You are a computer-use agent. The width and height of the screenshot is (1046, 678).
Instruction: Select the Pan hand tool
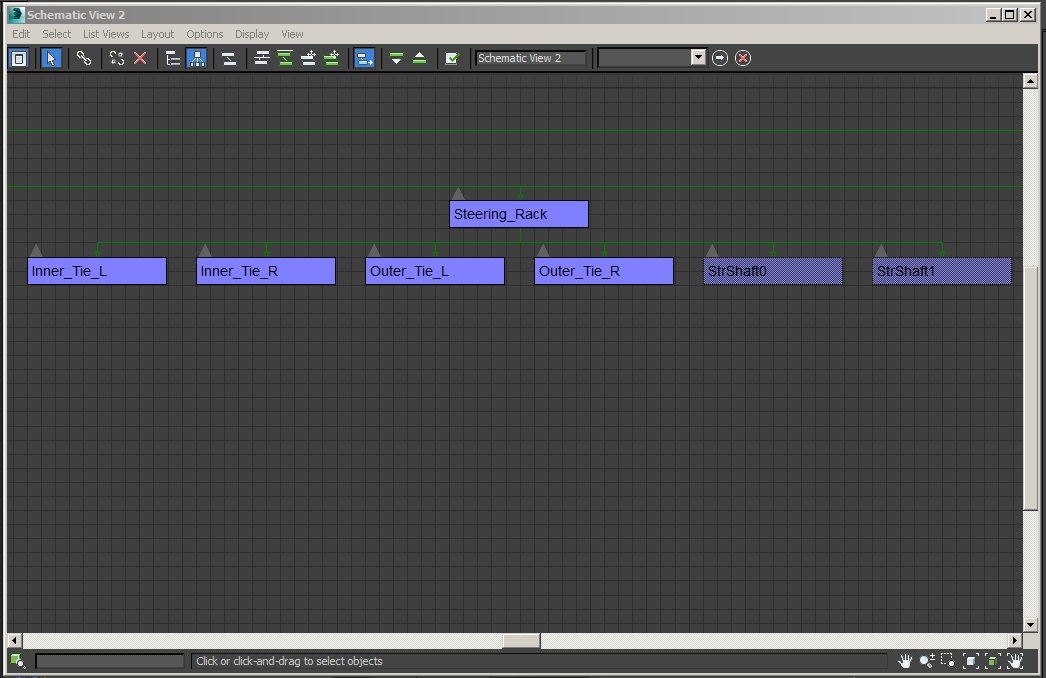(904, 661)
